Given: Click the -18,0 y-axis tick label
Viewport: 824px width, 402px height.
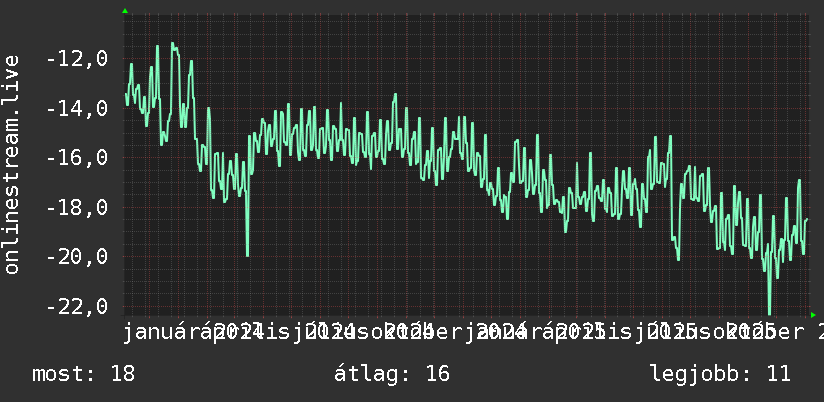Looking at the screenshot, I should (77, 208).
